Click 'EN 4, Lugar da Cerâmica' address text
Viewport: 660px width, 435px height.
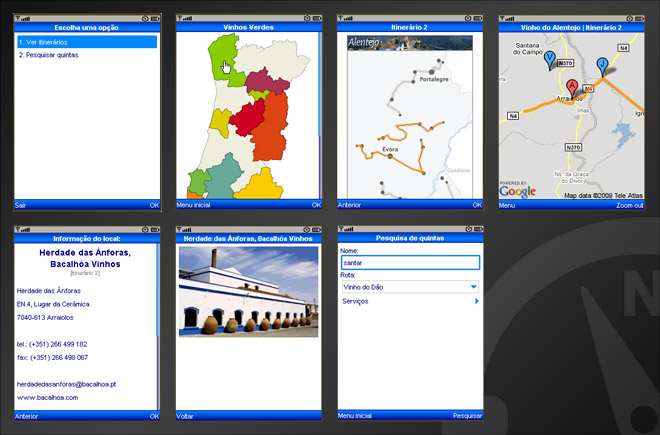pyautogui.click(x=53, y=304)
